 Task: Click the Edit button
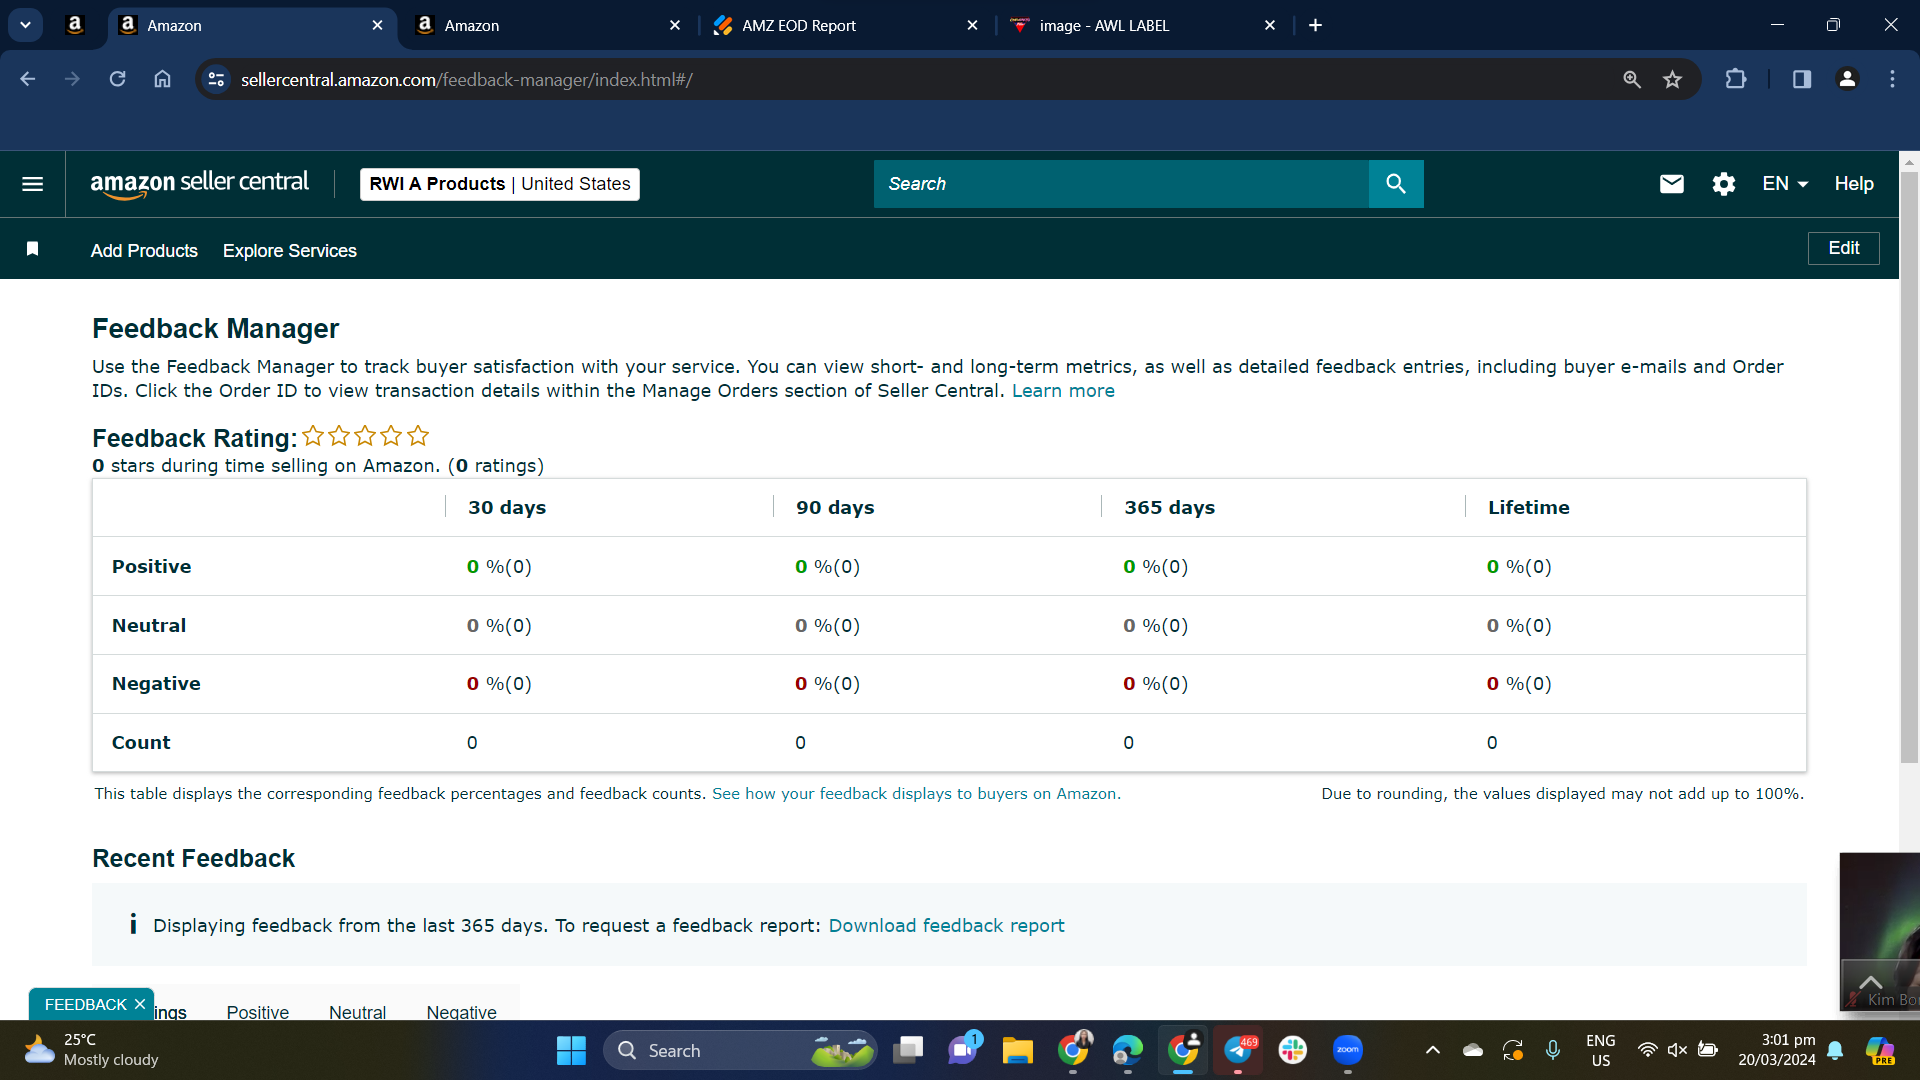tap(1843, 248)
